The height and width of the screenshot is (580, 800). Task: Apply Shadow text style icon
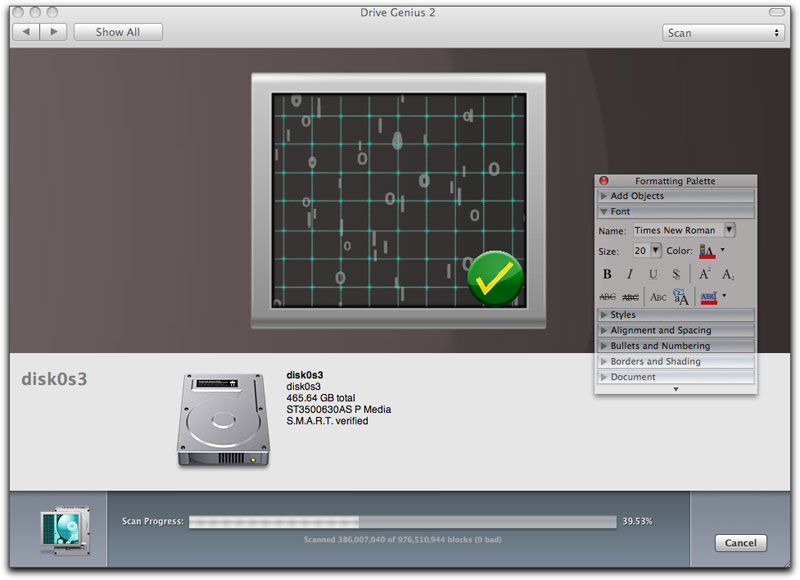(x=677, y=274)
